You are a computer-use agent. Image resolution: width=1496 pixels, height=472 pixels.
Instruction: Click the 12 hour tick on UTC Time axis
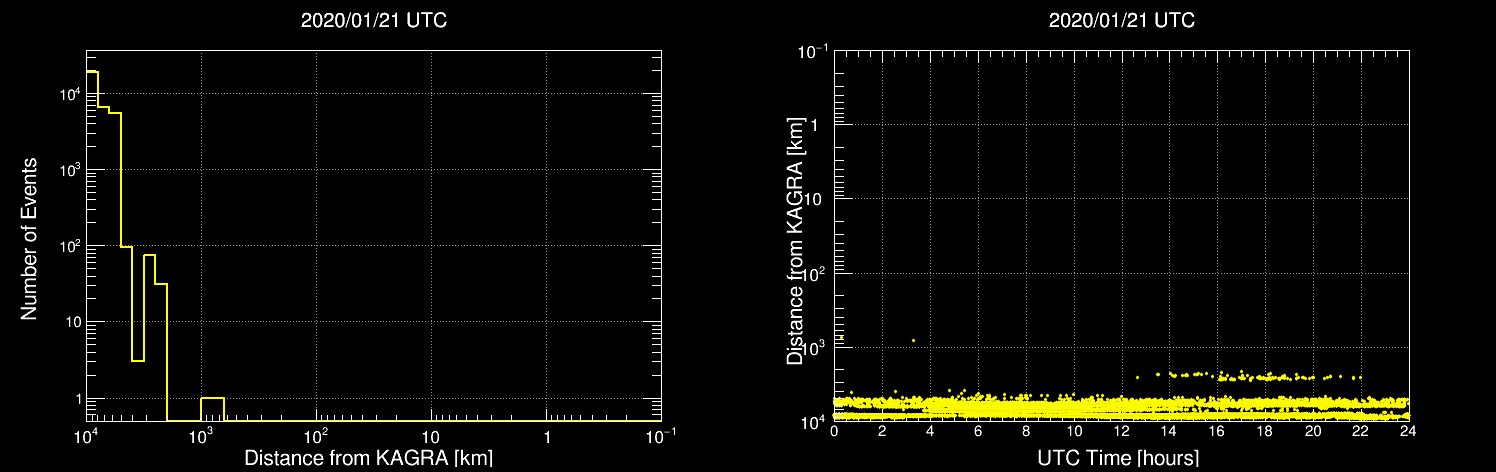(1122, 432)
